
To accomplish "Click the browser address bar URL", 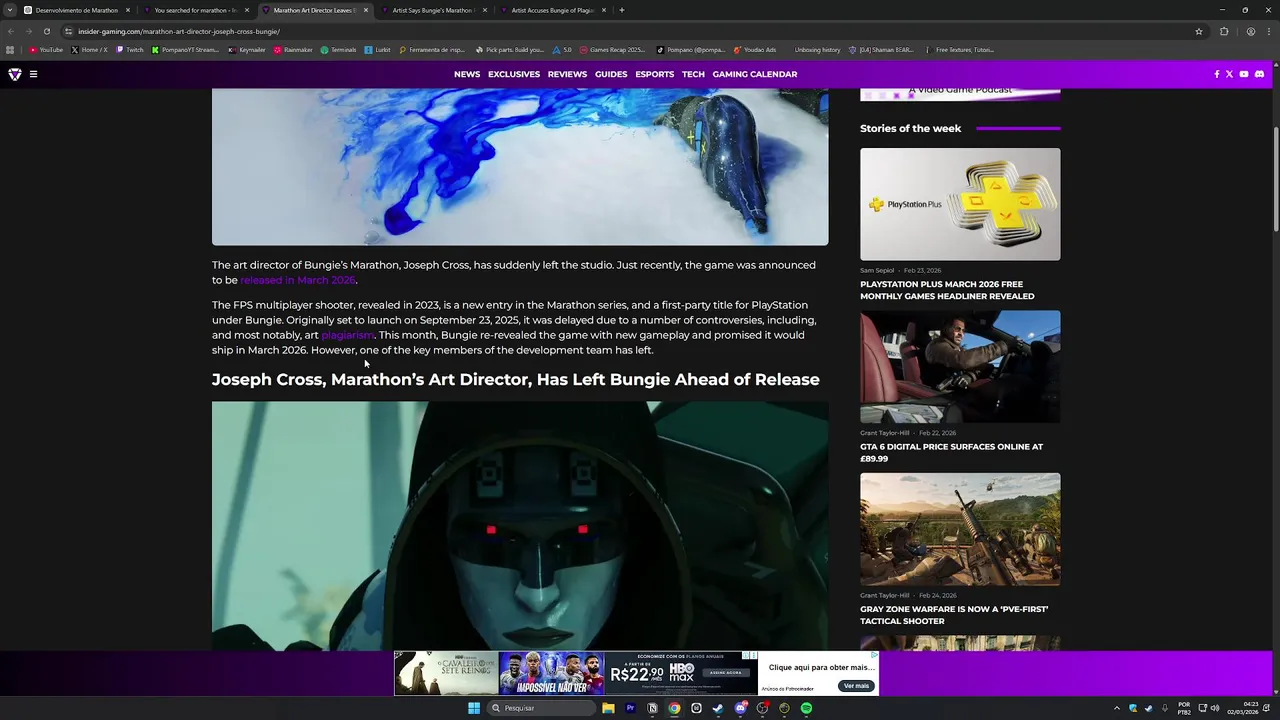I will [179, 31].
